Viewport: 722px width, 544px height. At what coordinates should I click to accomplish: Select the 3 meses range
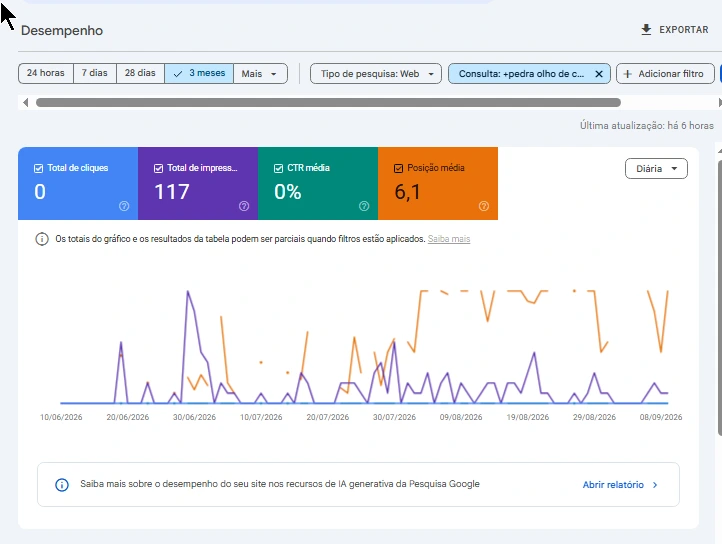(x=199, y=73)
